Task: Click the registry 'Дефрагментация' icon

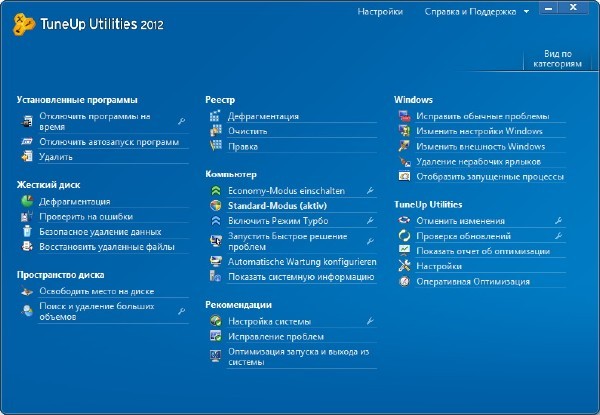Action: pyautogui.click(x=215, y=116)
